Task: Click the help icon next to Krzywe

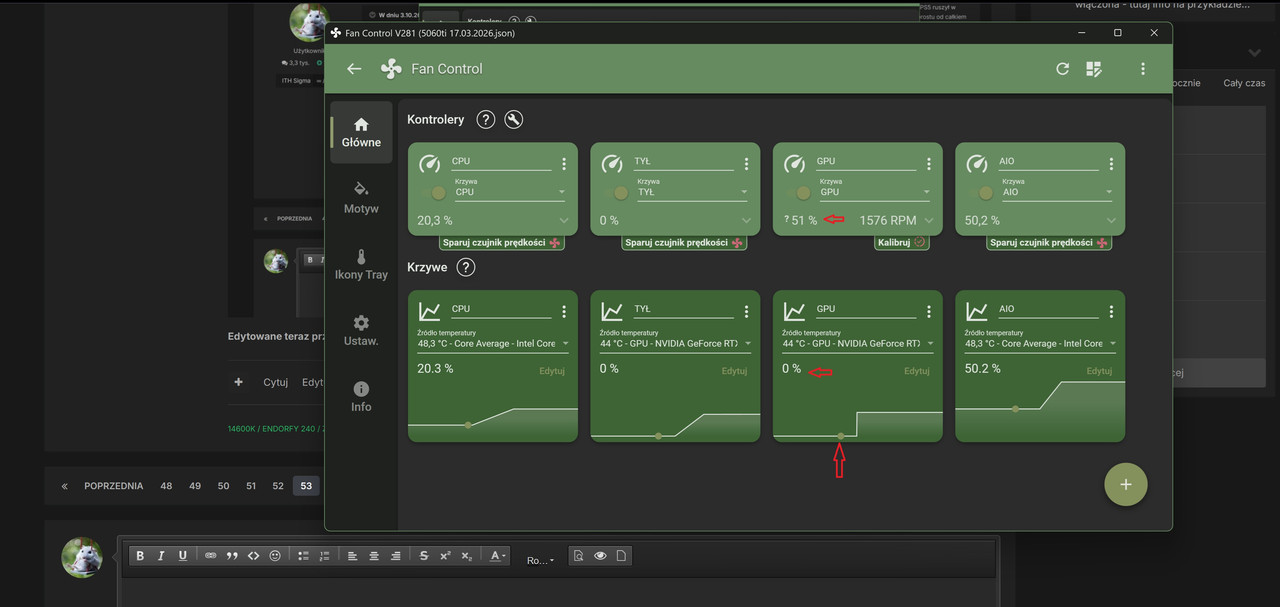Action: click(x=466, y=267)
